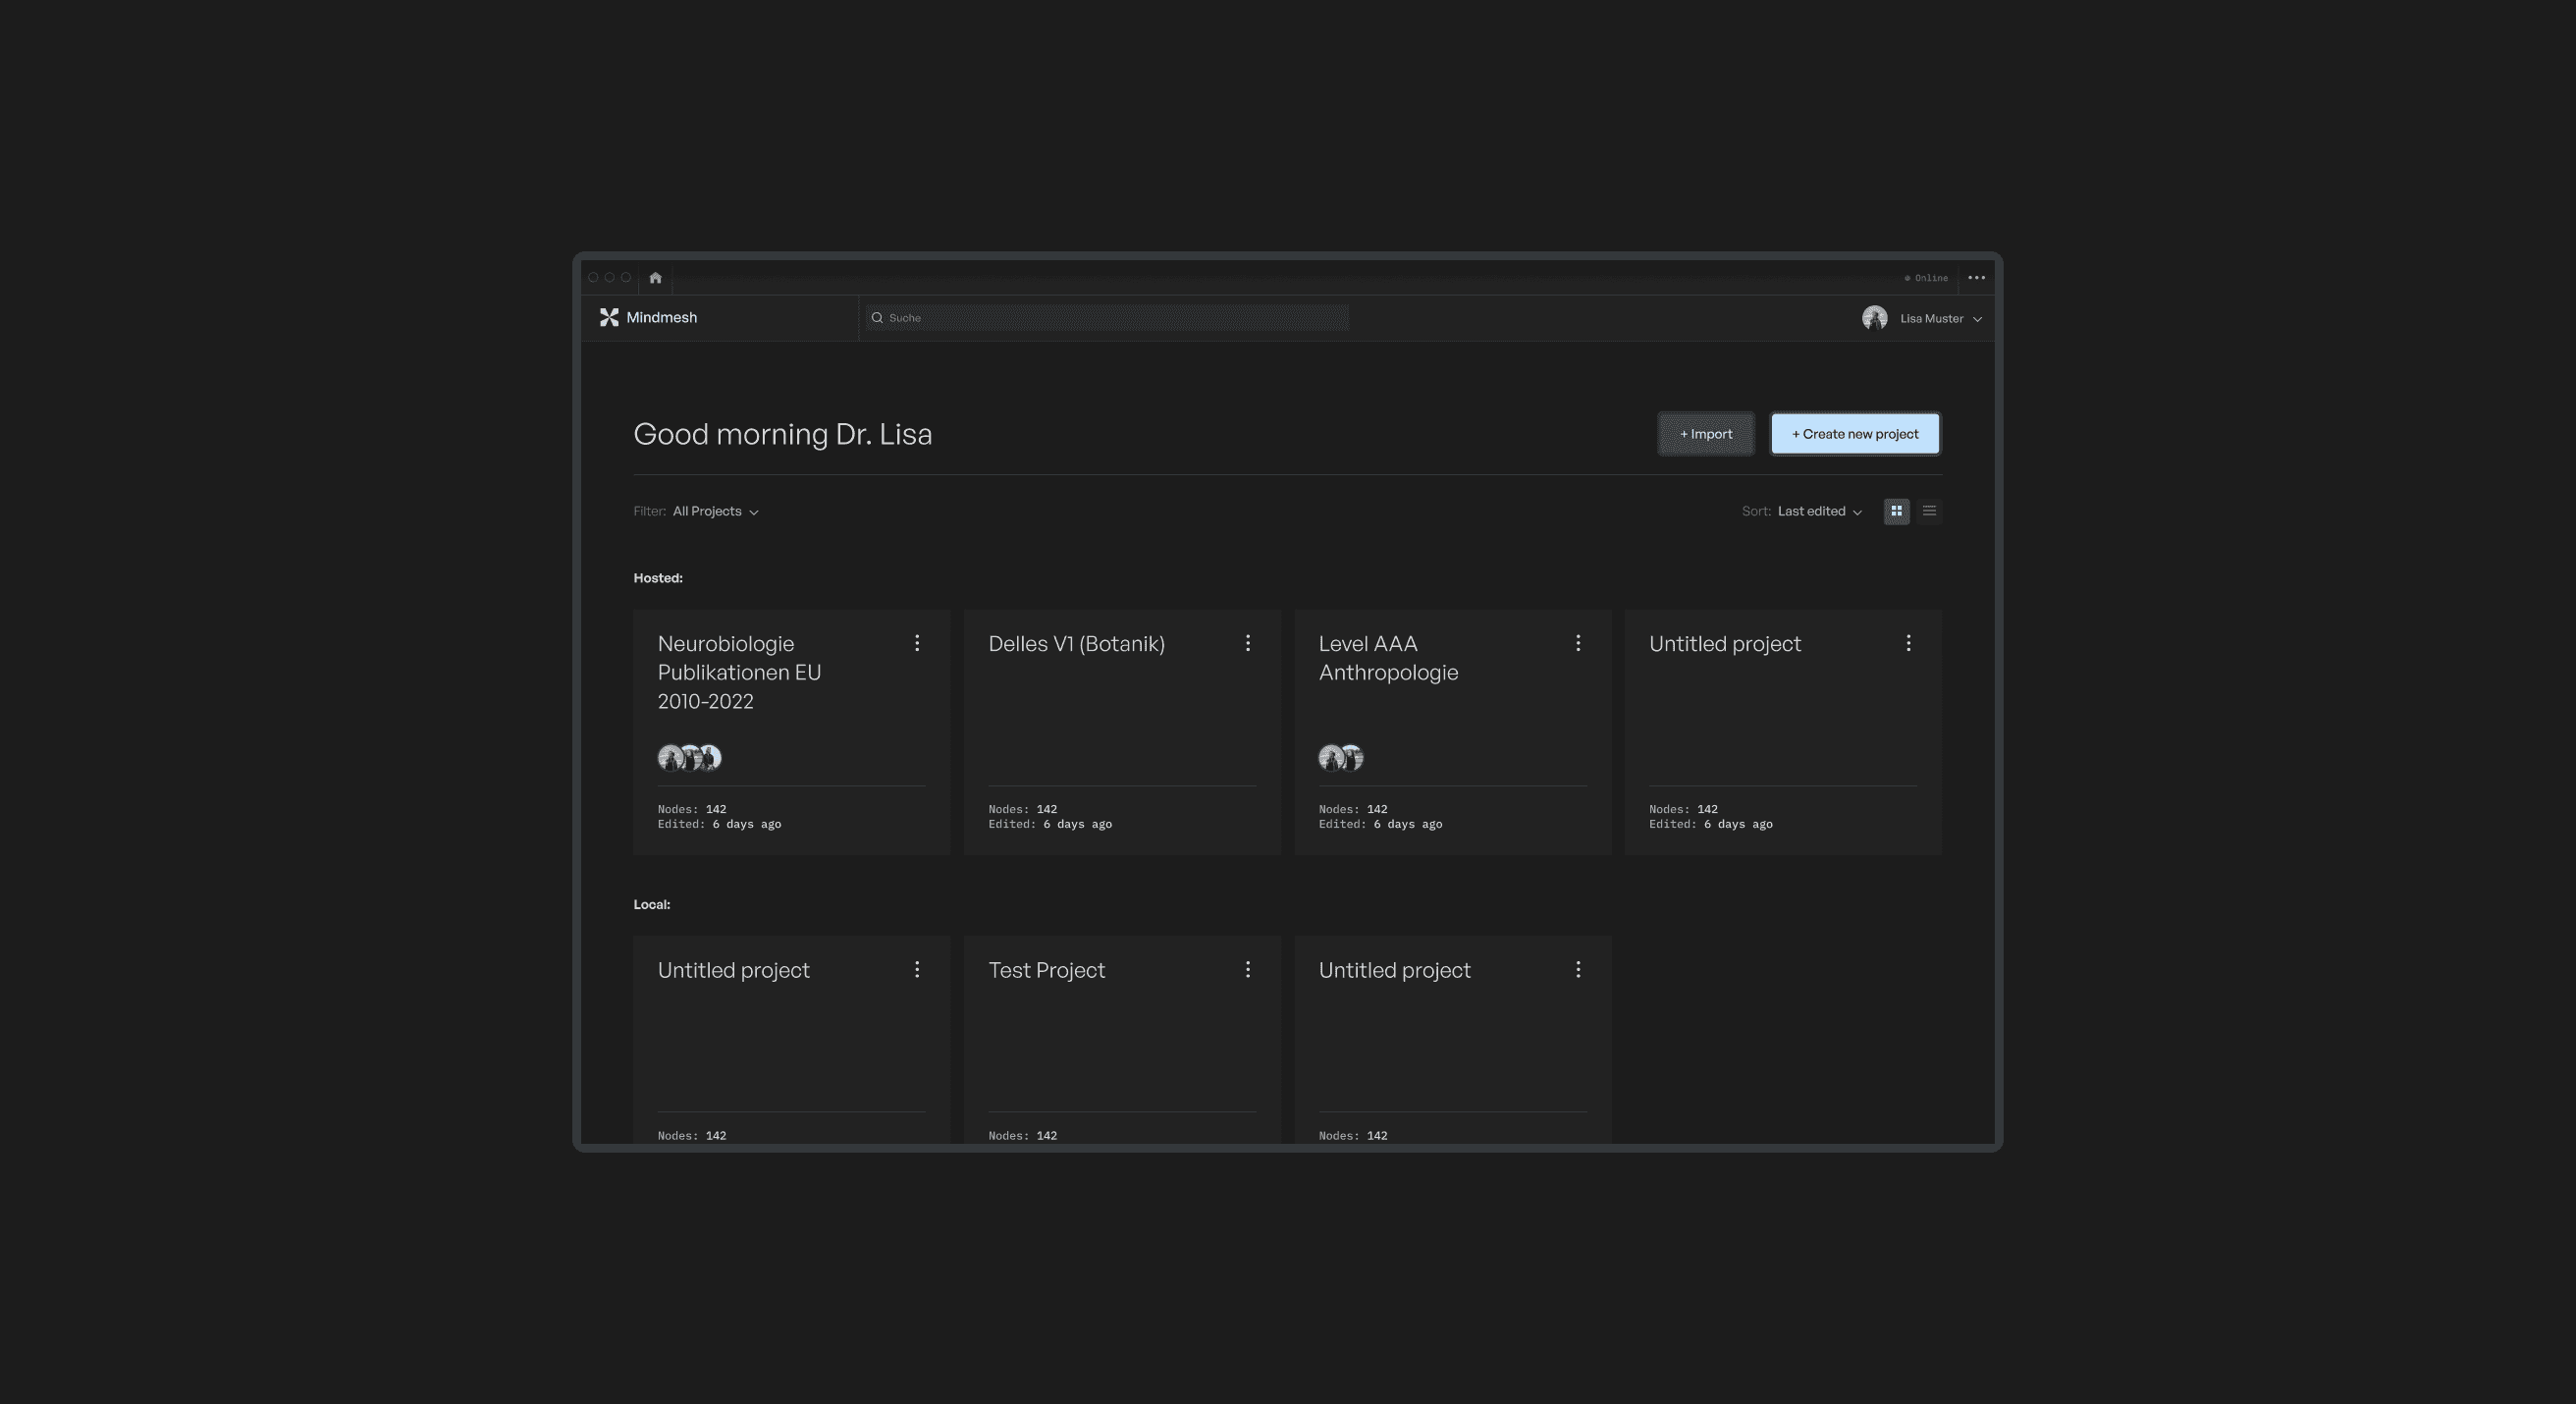Open options for Level AAA Anthropologie card
Viewport: 2576px width, 1404px height.
coord(1577,643)
